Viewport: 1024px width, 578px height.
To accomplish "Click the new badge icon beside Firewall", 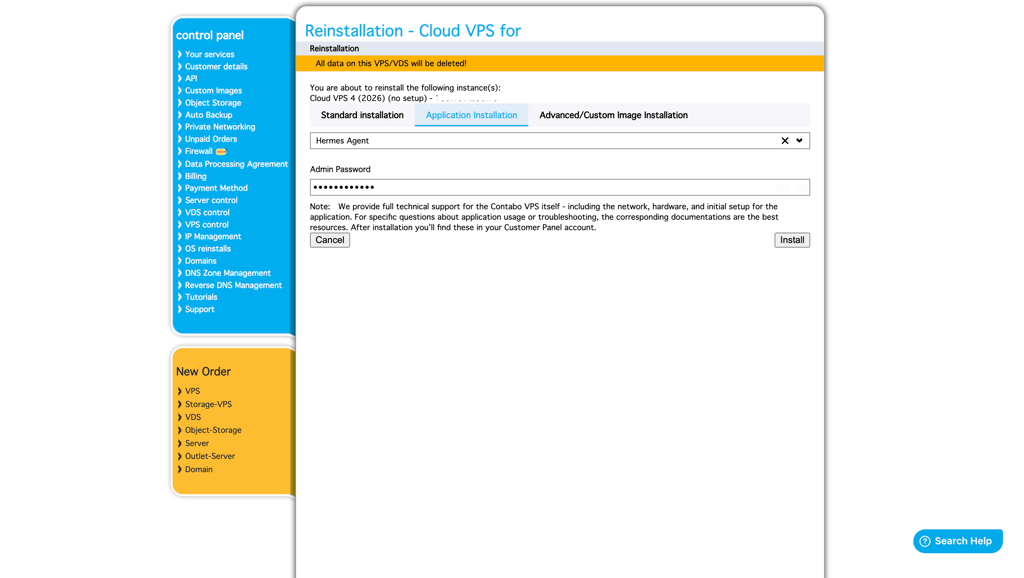I will pos(221,152).
